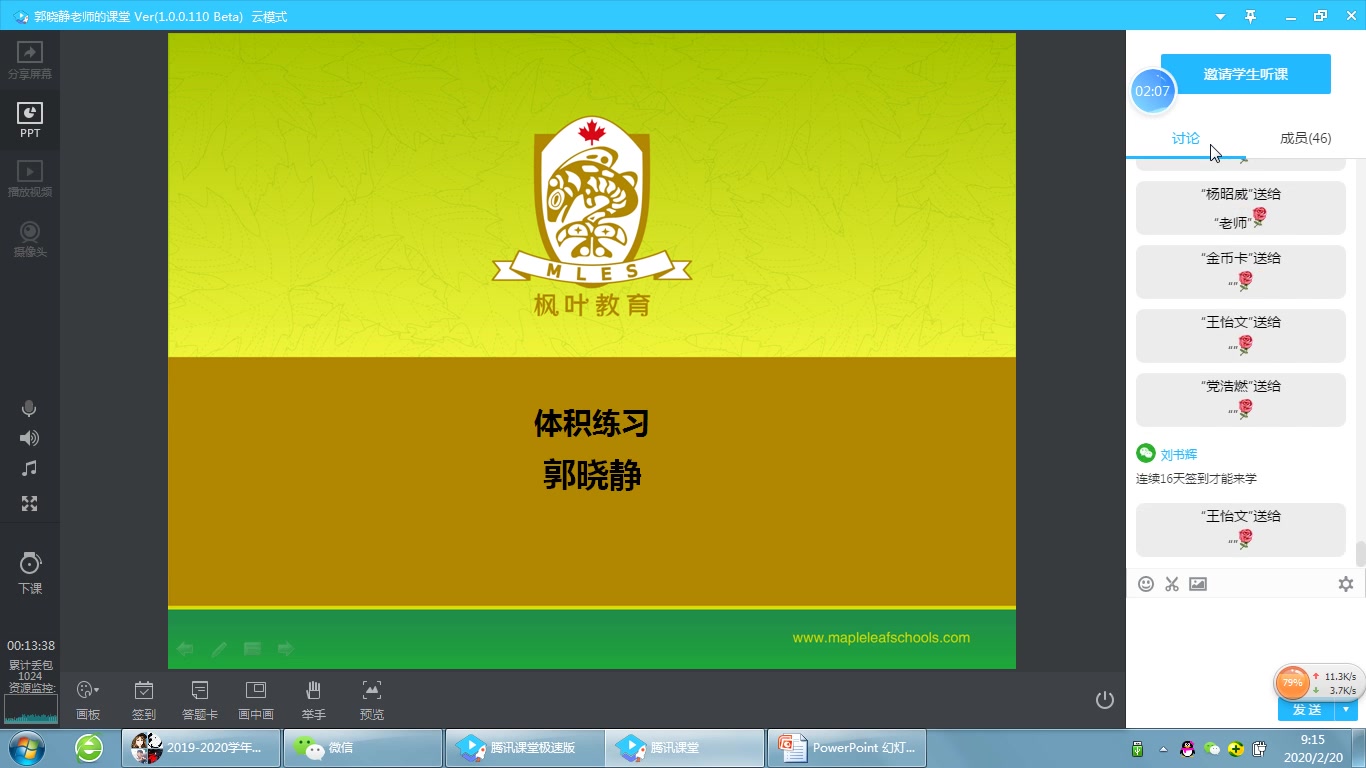
Task: Click the 金币卡 rose gift message
Action: pyautogui.click(x=1241, y=272)
